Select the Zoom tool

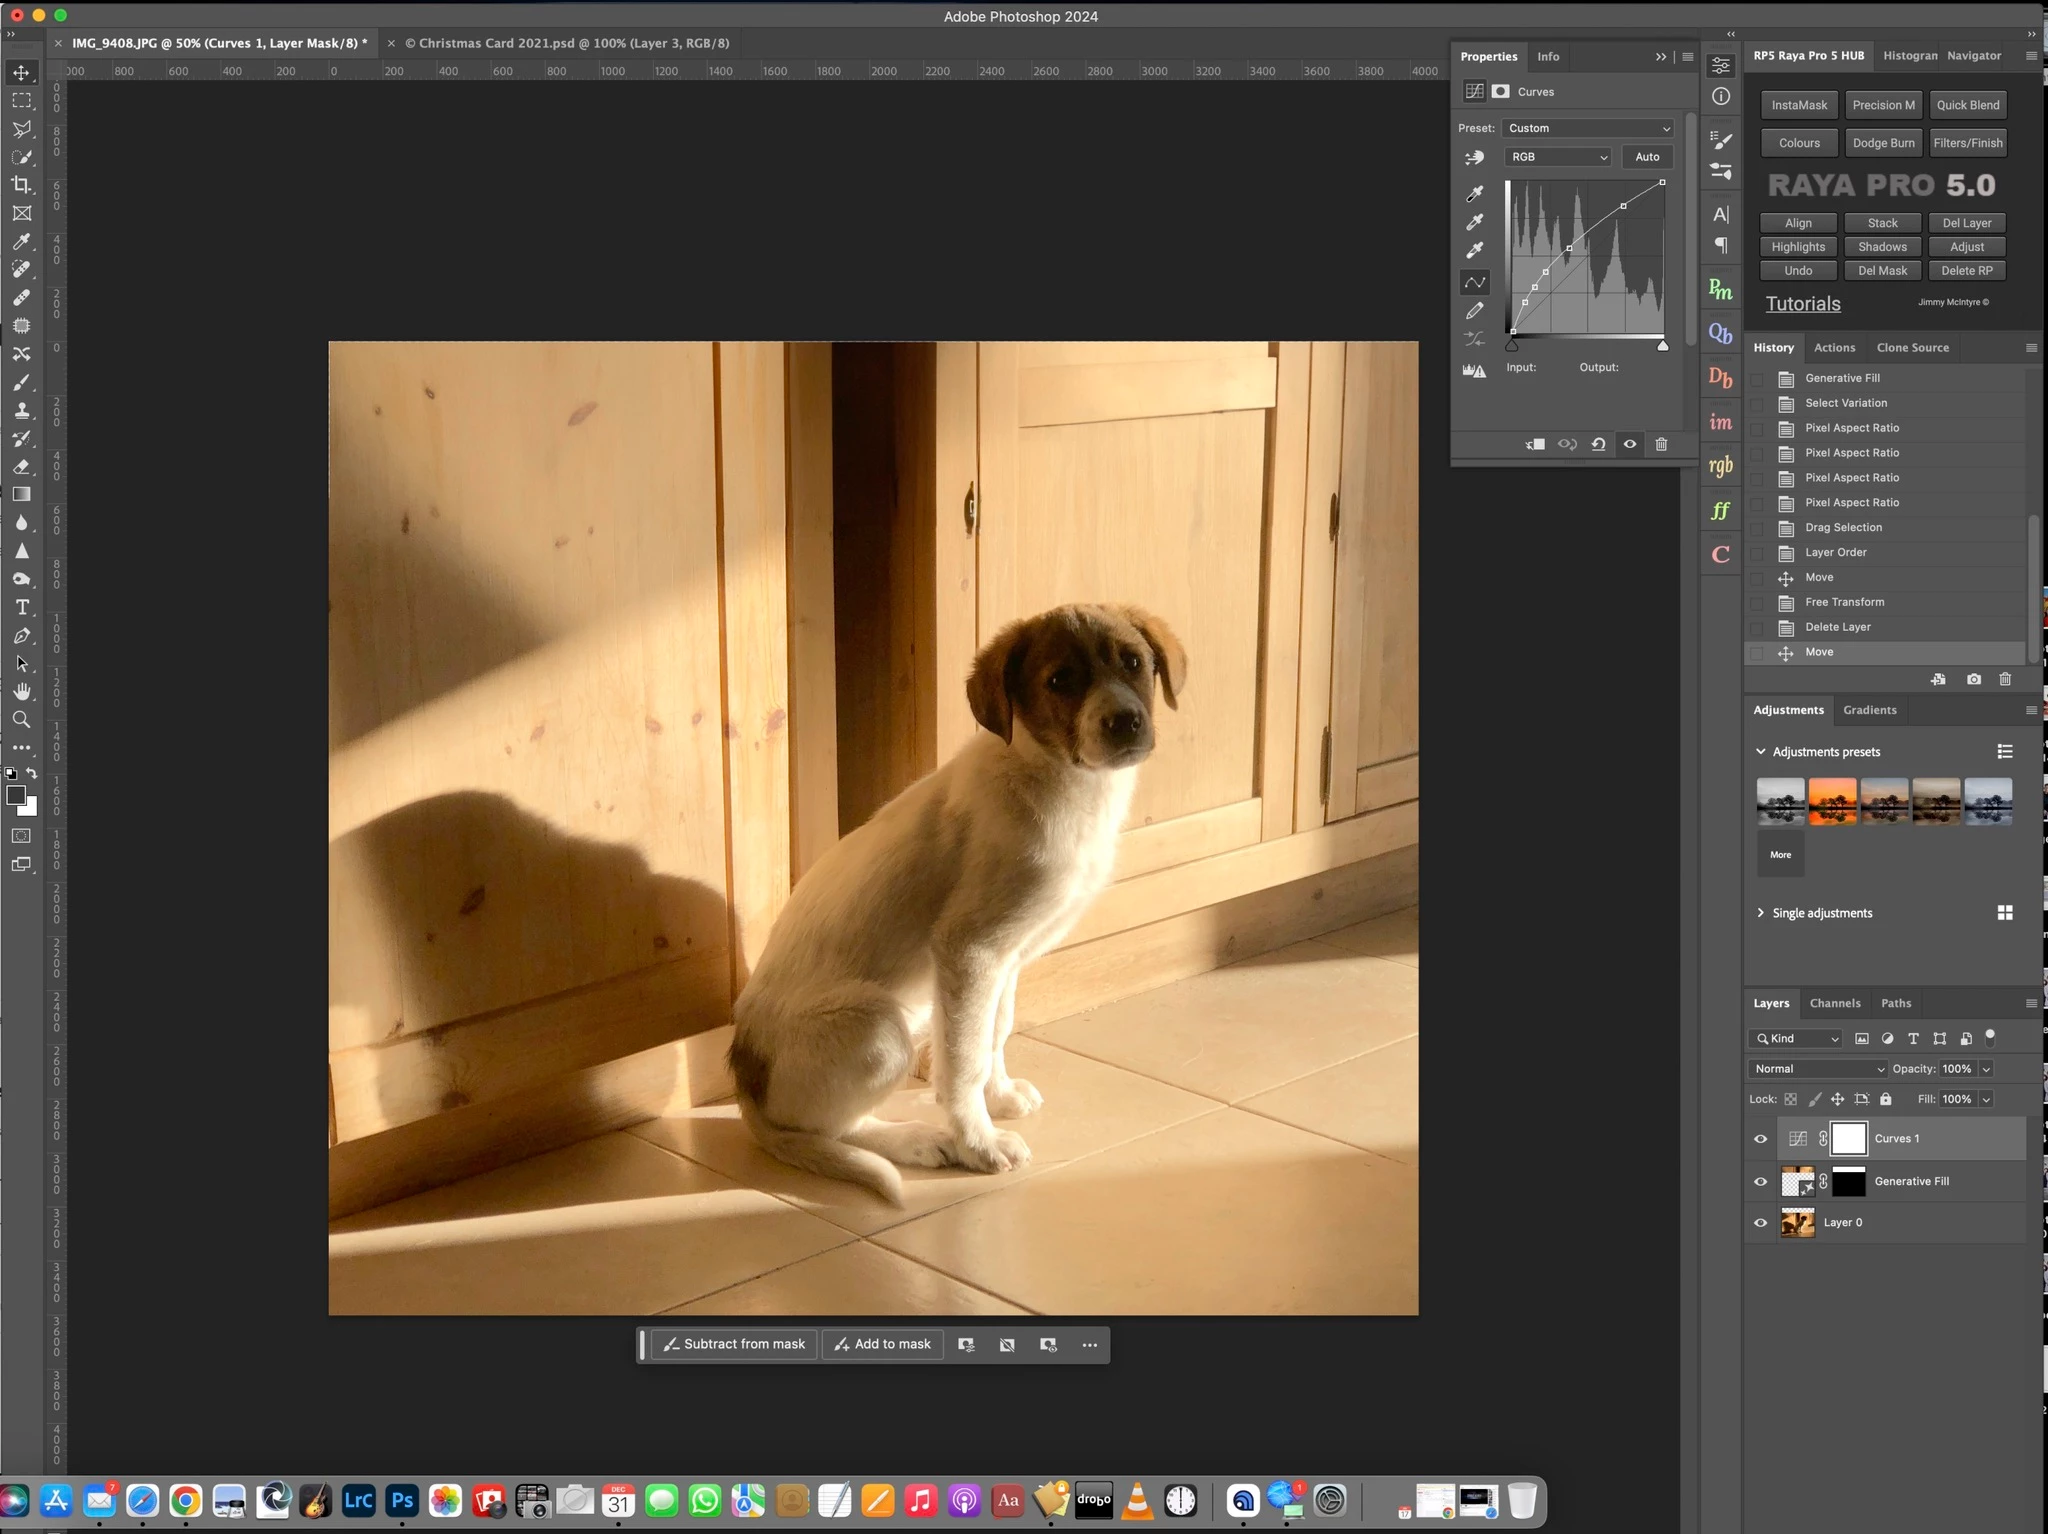pyautogui.click(x=21, y=719)
